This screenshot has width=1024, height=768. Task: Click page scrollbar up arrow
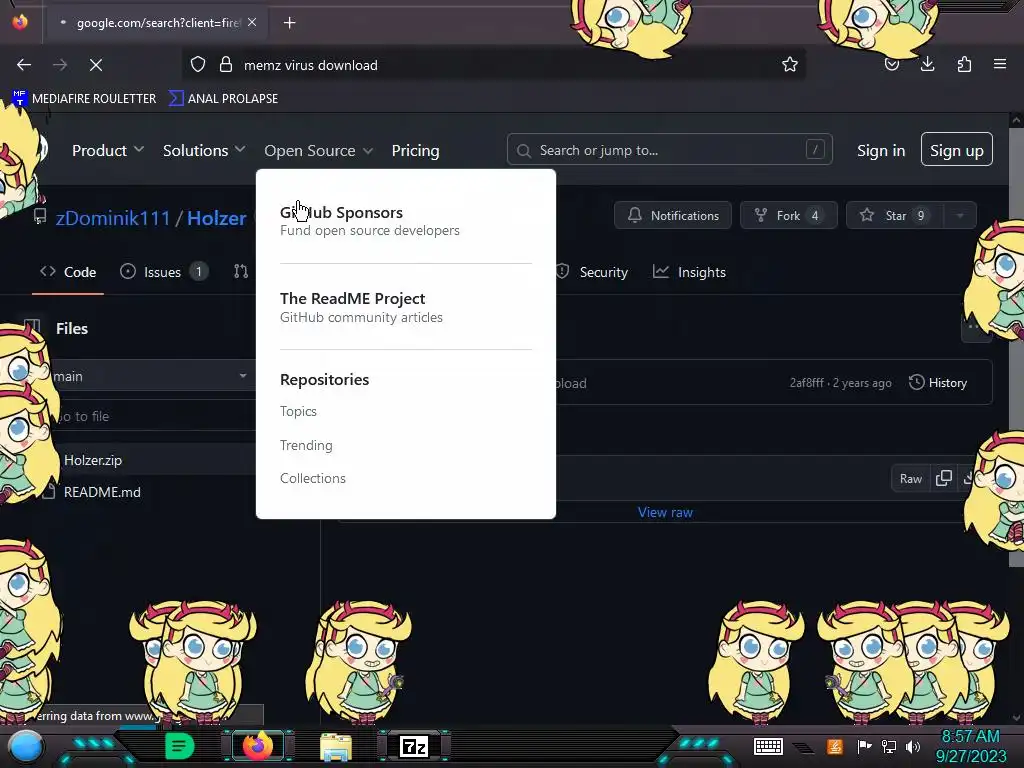point(1016,120)
